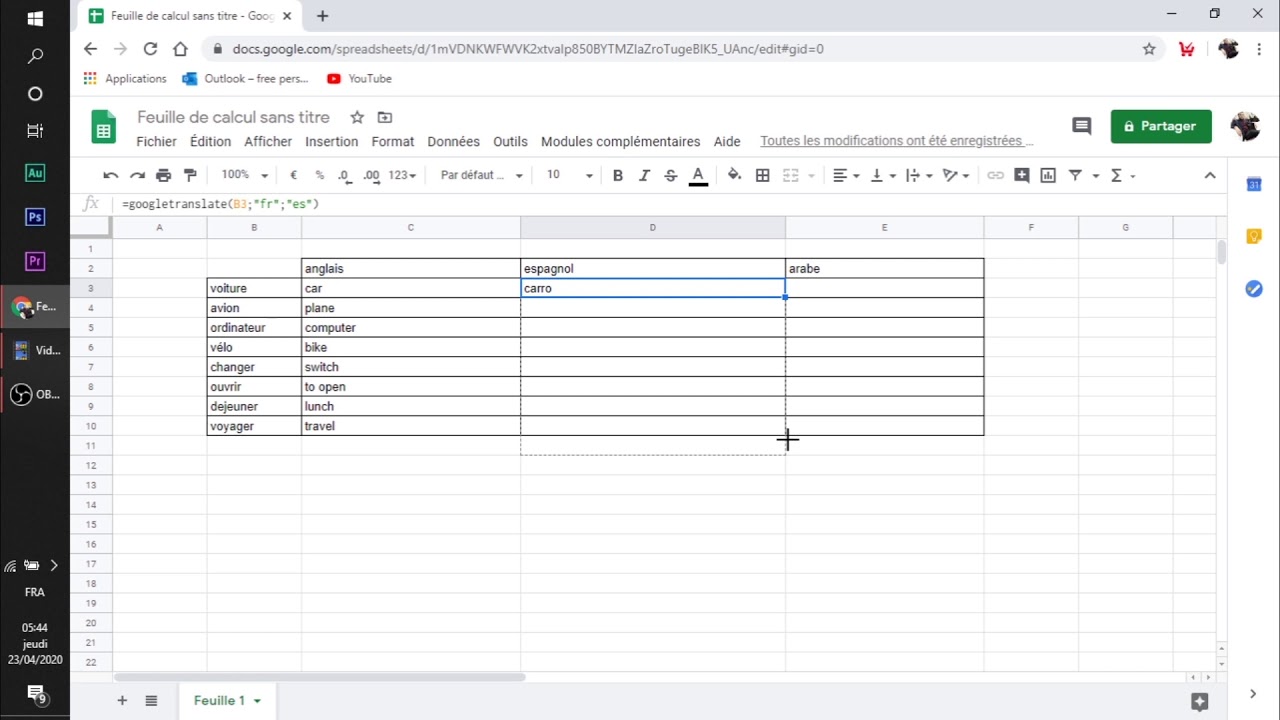This screenshot has width=1280, height=720.
Task: Select column D header
Action: (x=653, y=227)
